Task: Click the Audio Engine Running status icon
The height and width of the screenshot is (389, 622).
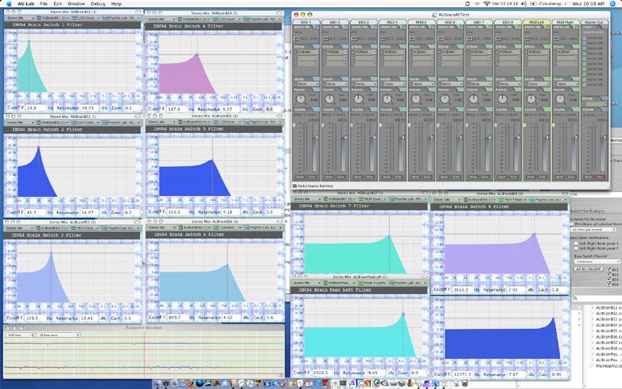Action: pyautogui.click(x=295, y=186)
